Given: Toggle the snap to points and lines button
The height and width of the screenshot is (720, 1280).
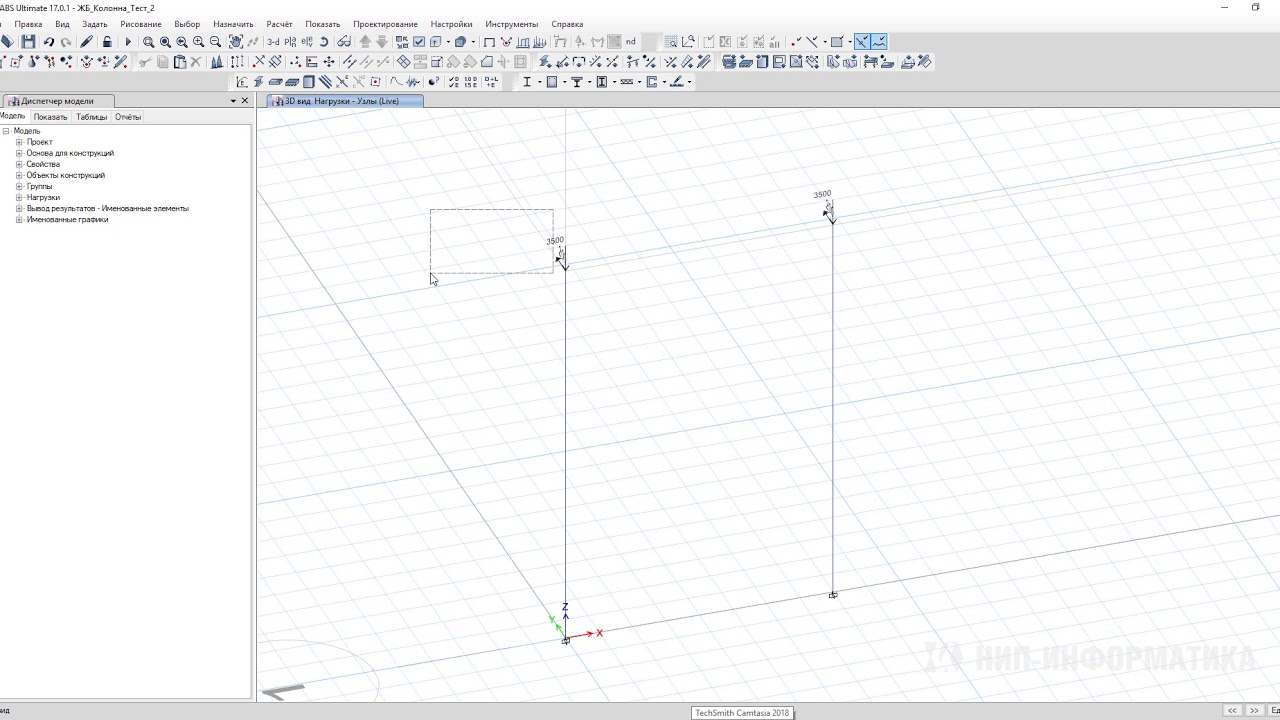Looking at the screenshot, I should pos(861,42).
